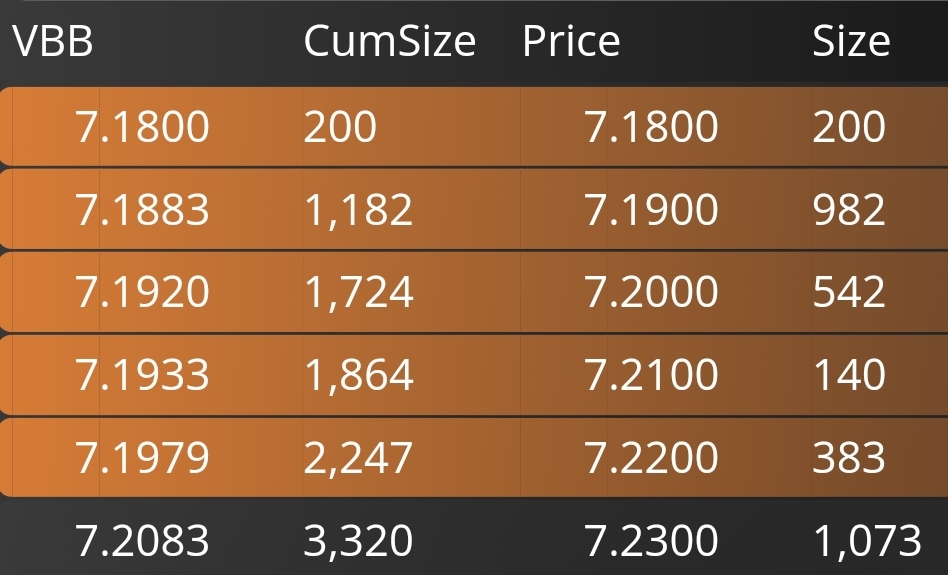
Task: Click the CumSize 1,724 cell
Action: pos(359,291)
